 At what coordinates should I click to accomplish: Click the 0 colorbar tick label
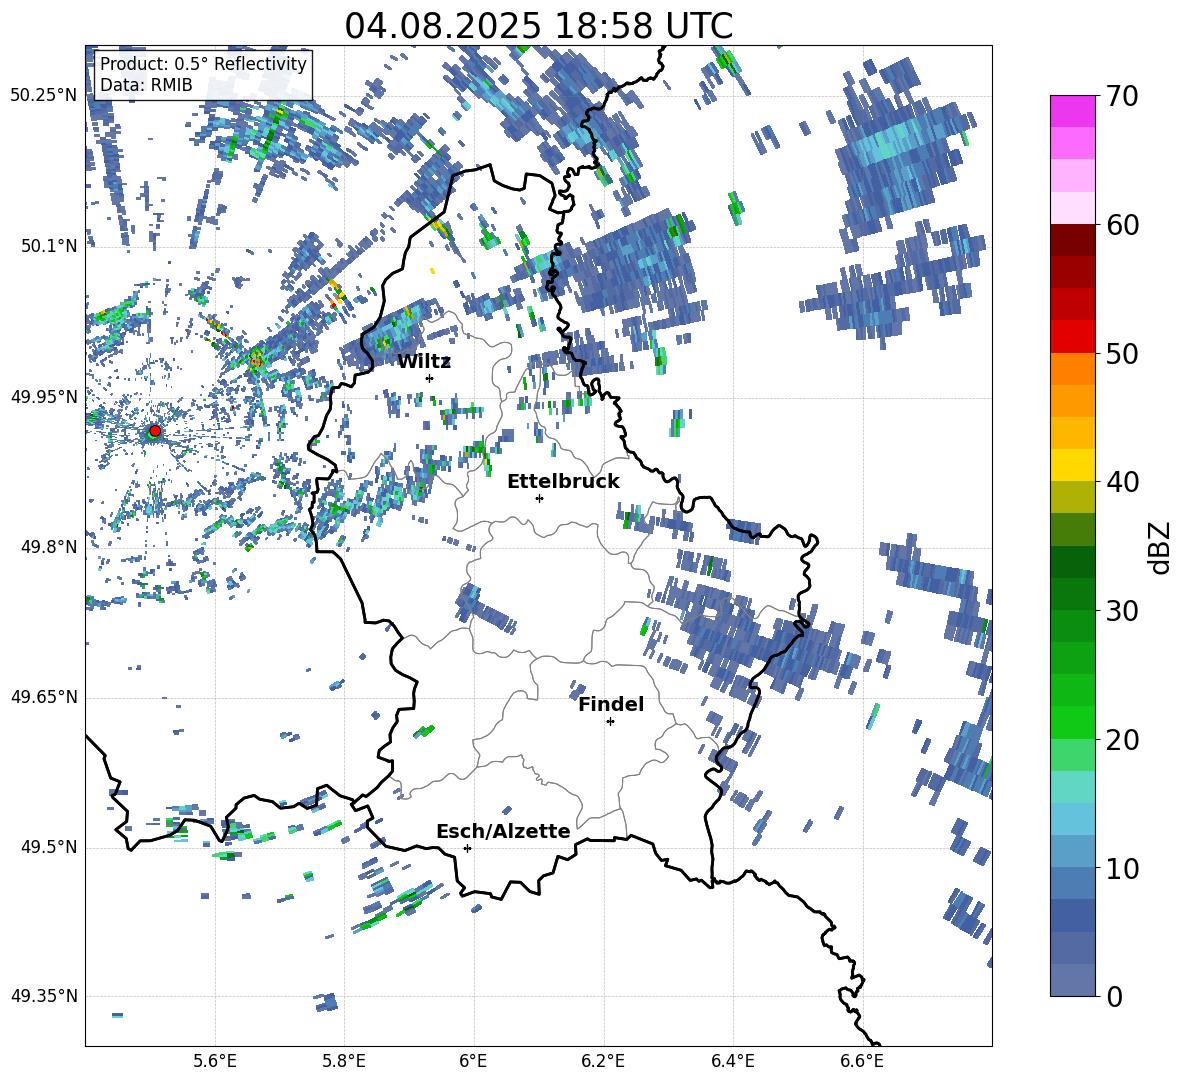[1114, 996]
